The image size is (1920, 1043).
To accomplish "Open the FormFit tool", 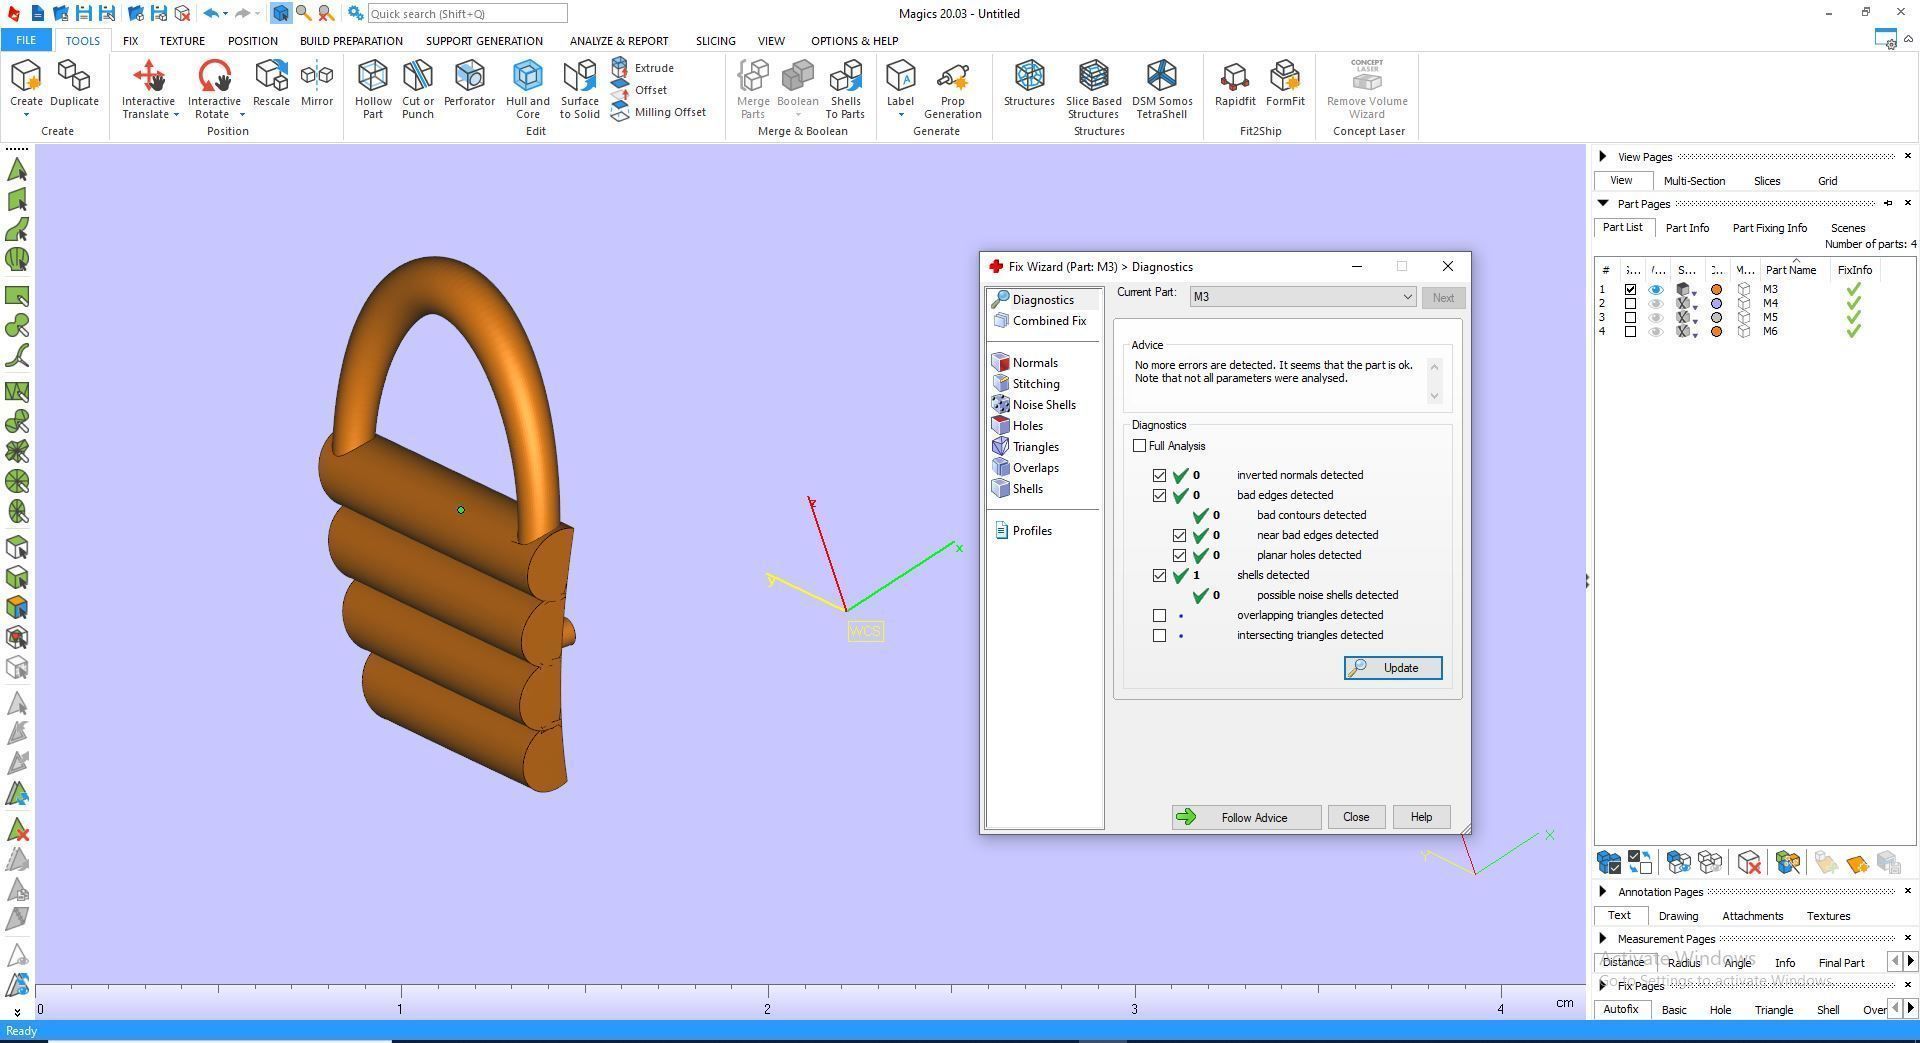I will click(x=1285, y=84).
